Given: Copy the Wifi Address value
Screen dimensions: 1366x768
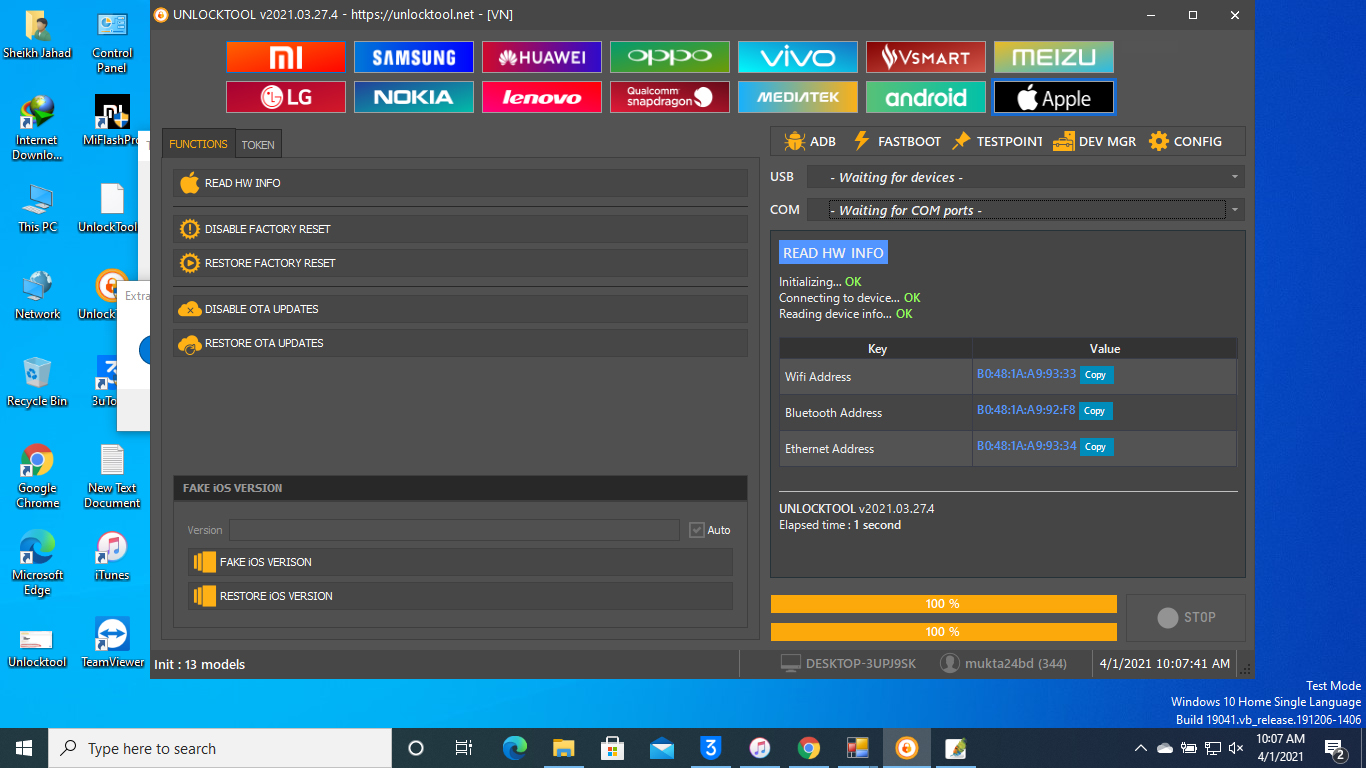Looking at the screenshot, I should [1096, 375].
